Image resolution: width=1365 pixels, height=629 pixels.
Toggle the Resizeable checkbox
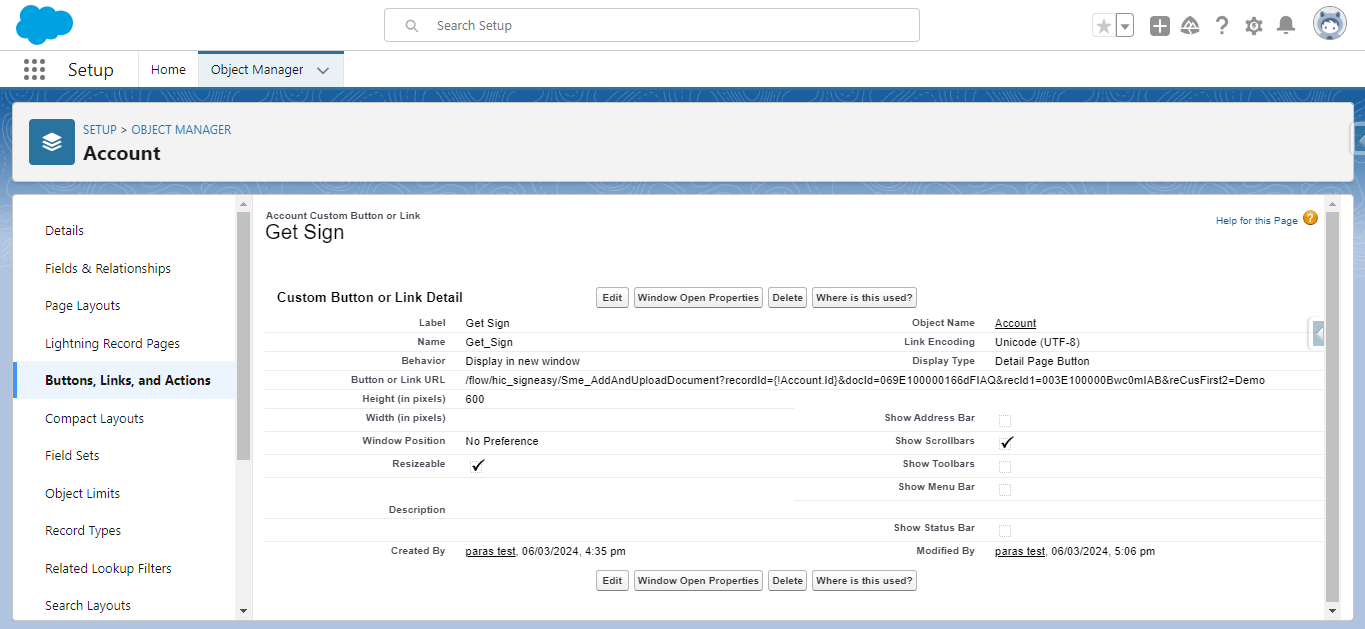[x=477, y=466]
